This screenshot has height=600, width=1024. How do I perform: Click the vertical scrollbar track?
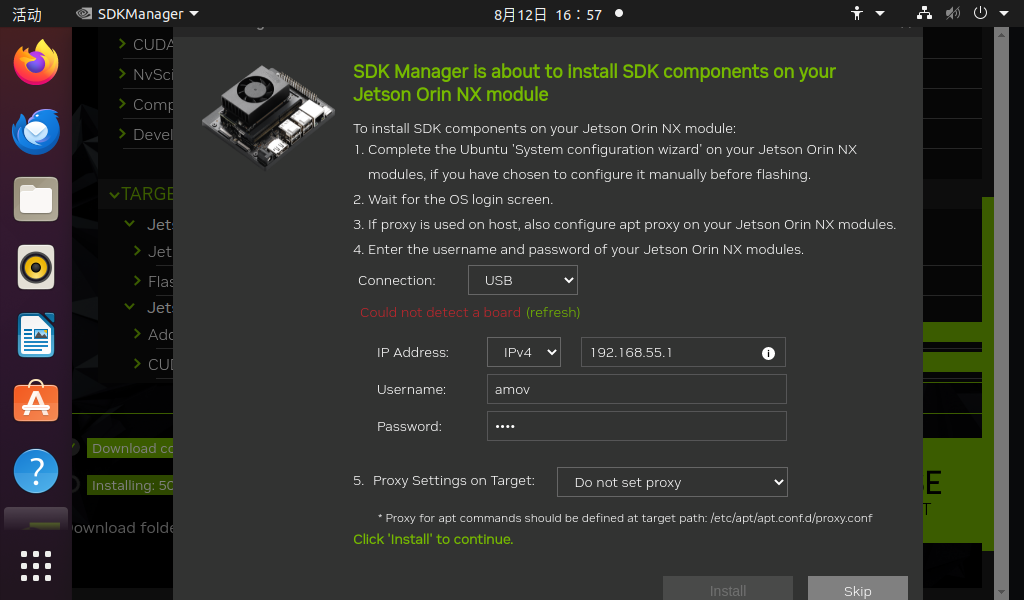[1002, 313]
